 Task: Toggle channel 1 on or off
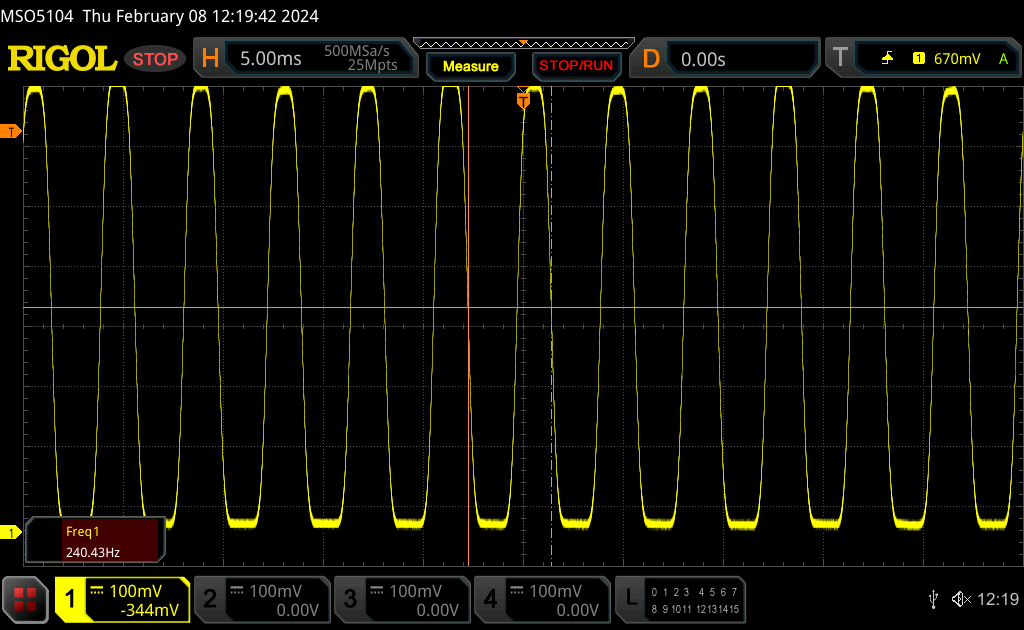pyautogui.click(x=70, y=599)
